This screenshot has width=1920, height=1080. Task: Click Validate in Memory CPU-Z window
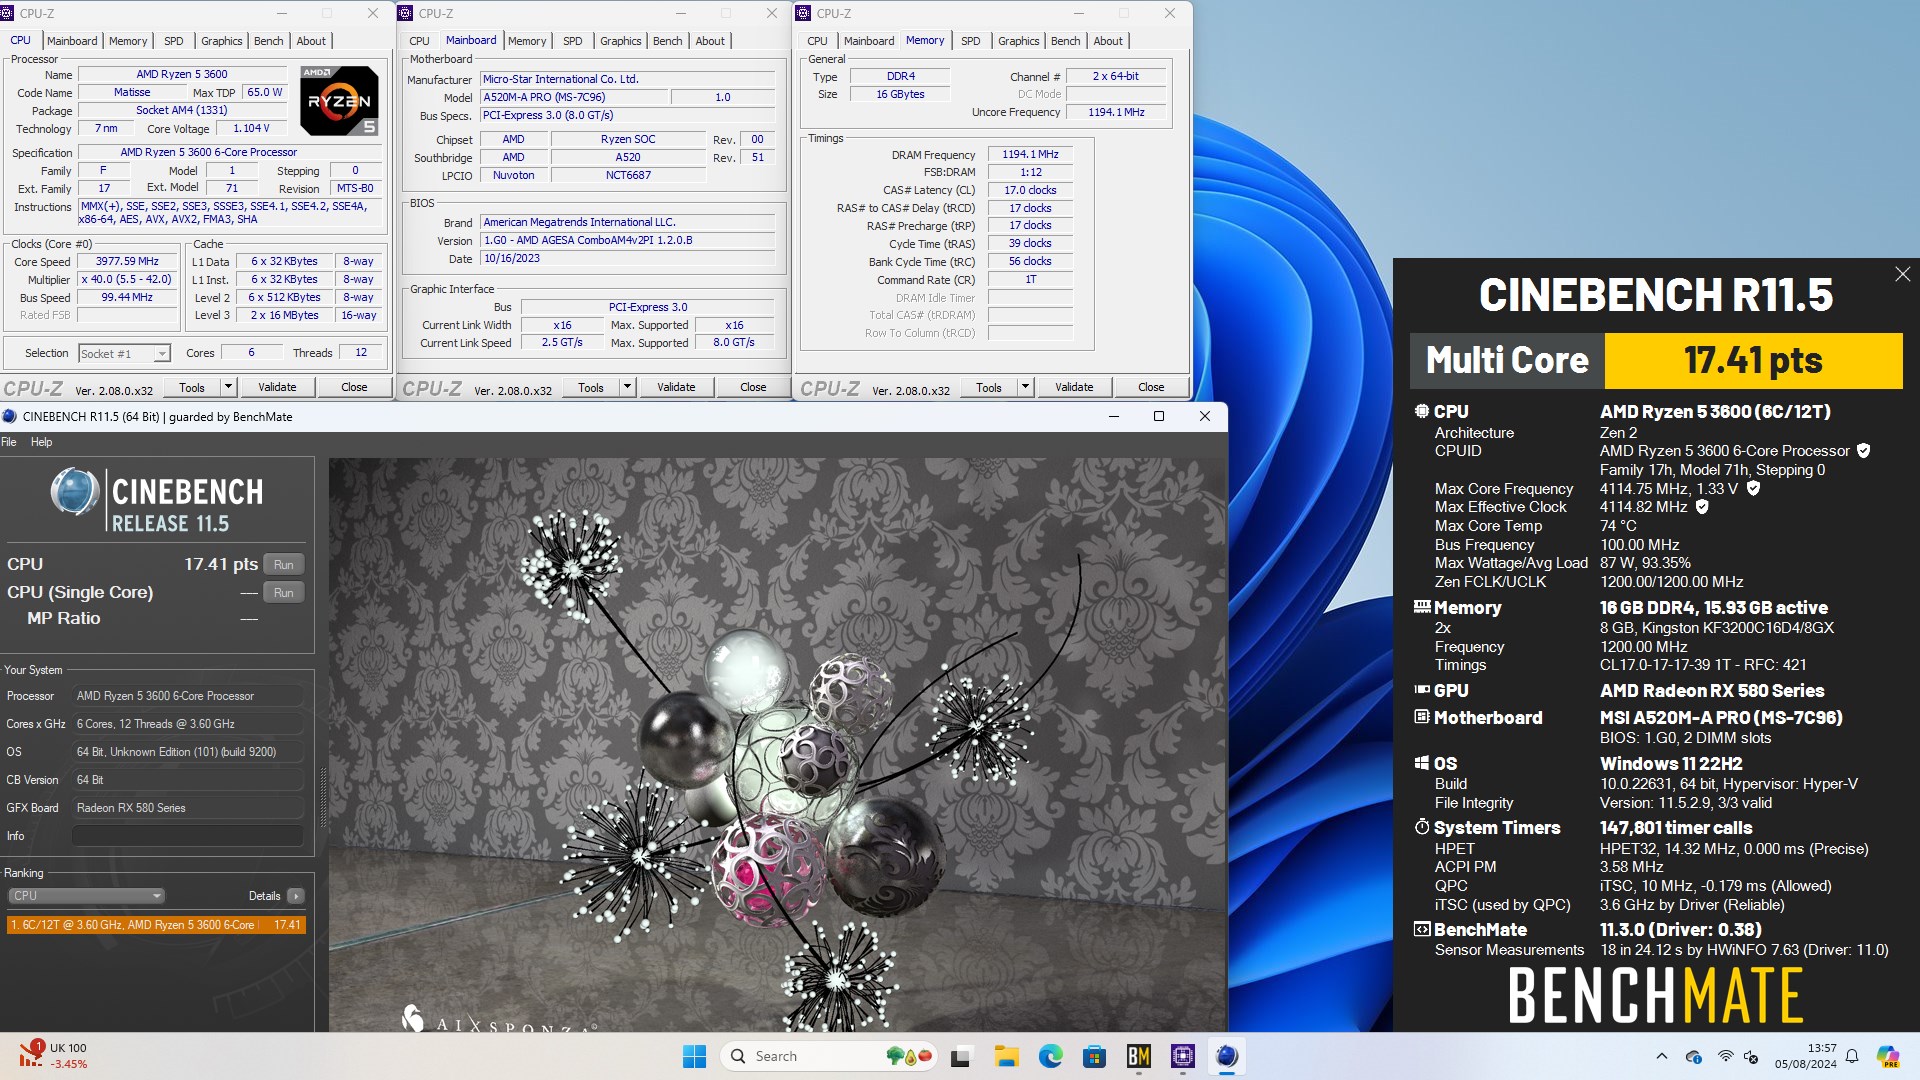pos(1074,387)
